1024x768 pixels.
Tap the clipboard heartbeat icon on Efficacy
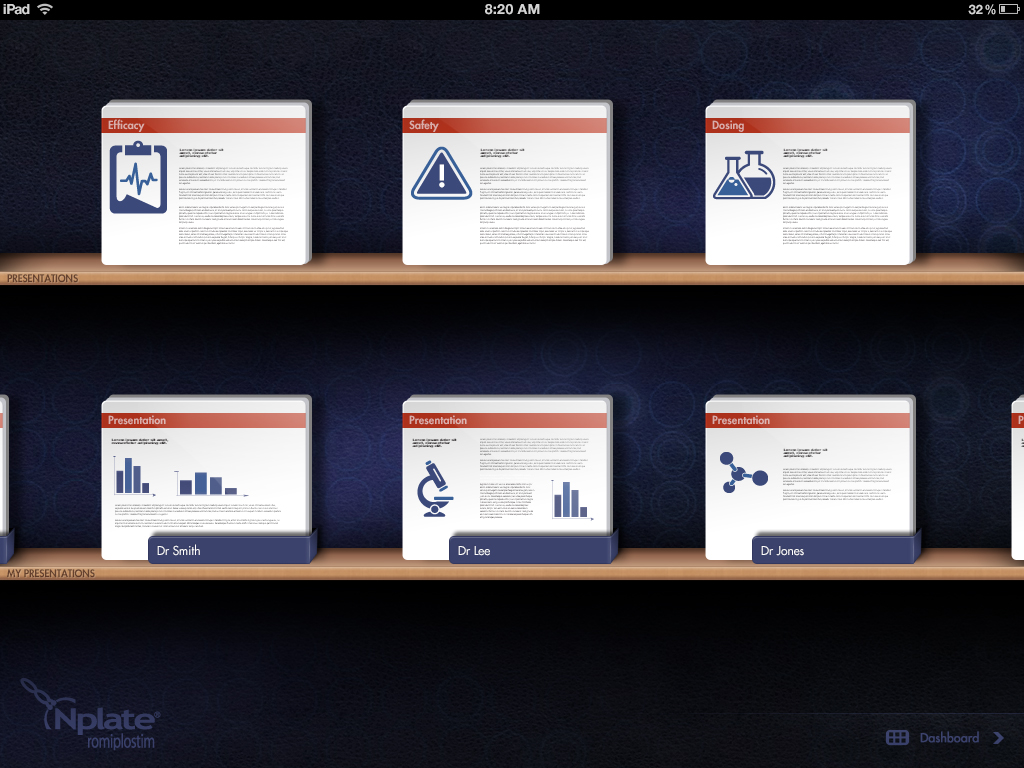tap(138, 178)
